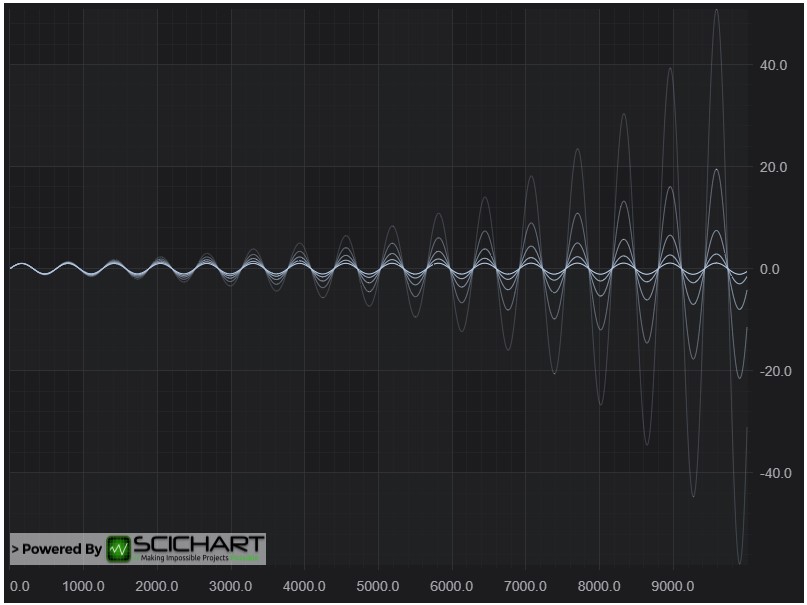Viewport: 807px width, 605px height.
Task: Click the 6000.0 x-axis label
Action: (452, 586)
